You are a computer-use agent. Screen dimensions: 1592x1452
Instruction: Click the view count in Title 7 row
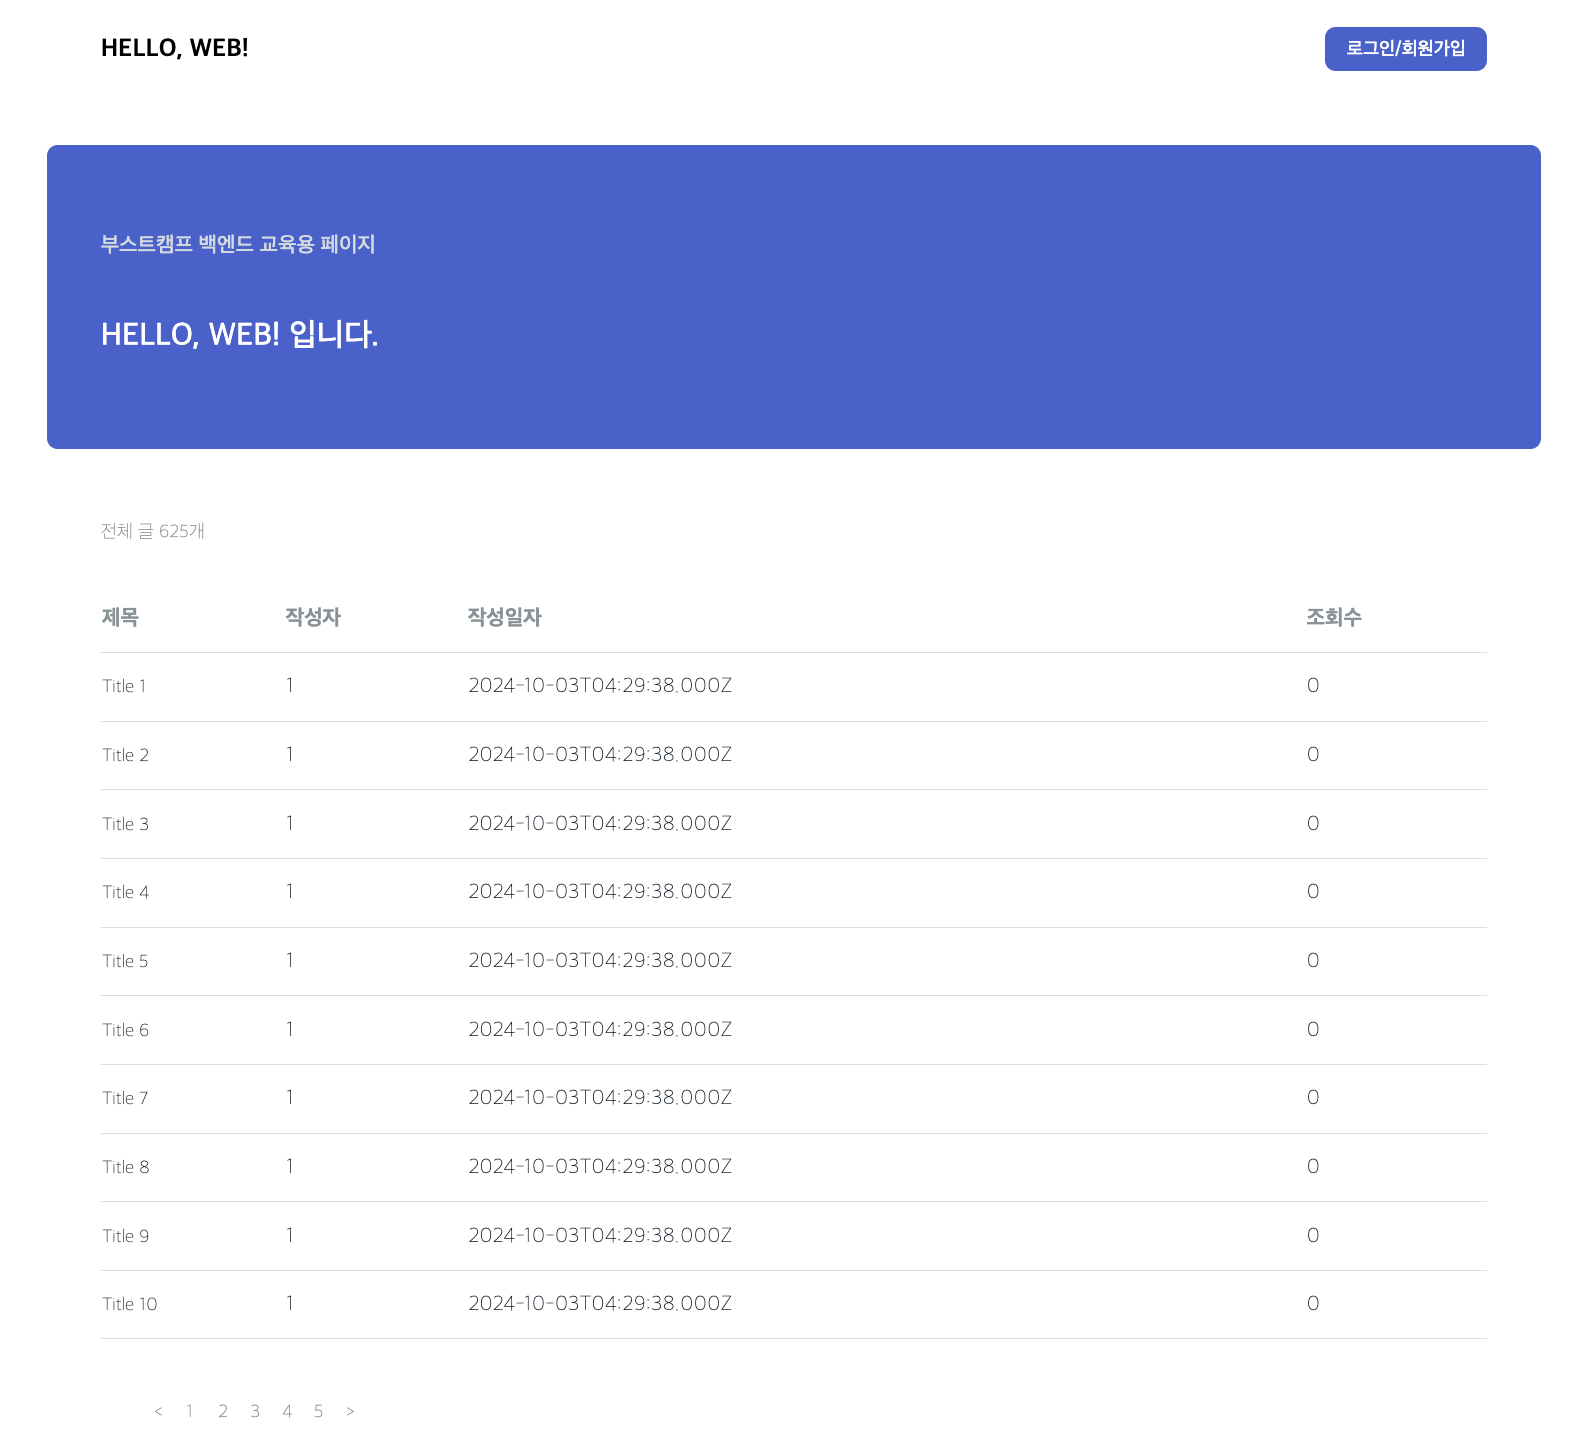tap(1313, 1097)
